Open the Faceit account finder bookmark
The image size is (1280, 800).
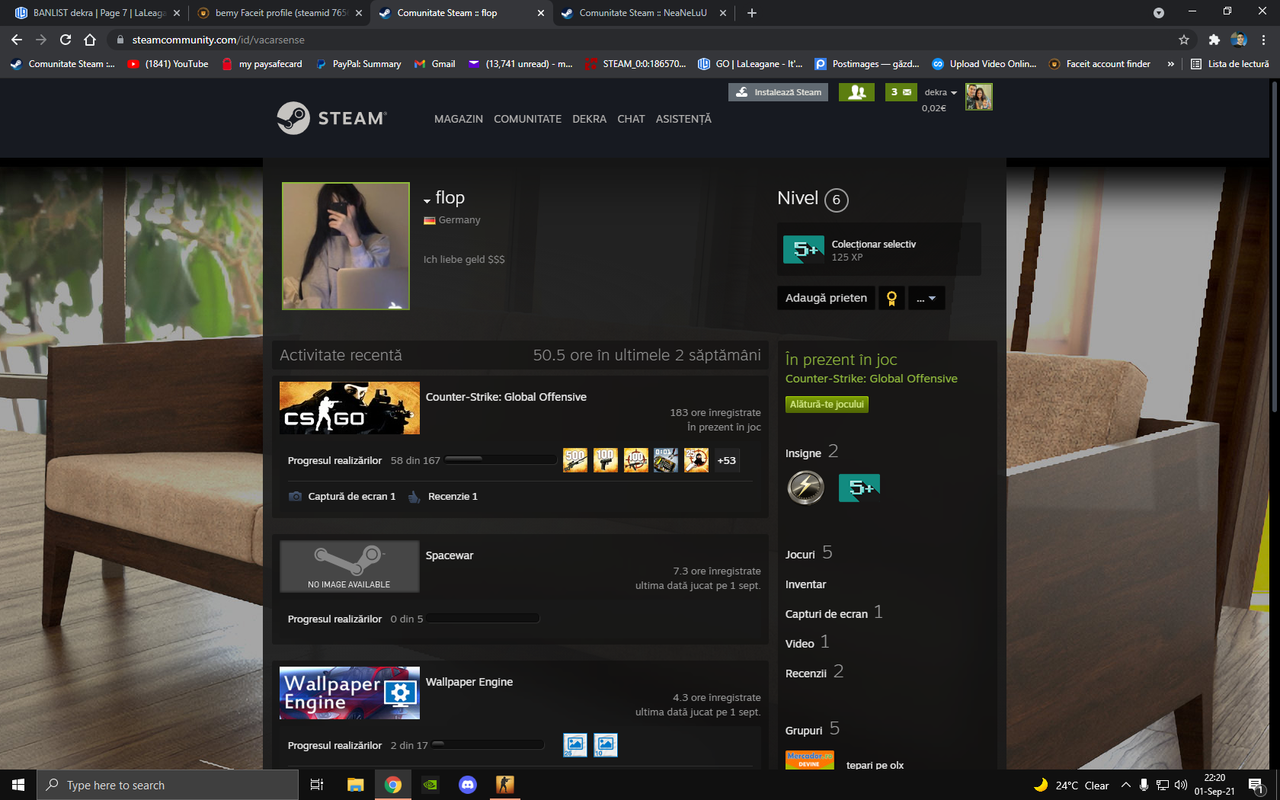point(1099,63)
